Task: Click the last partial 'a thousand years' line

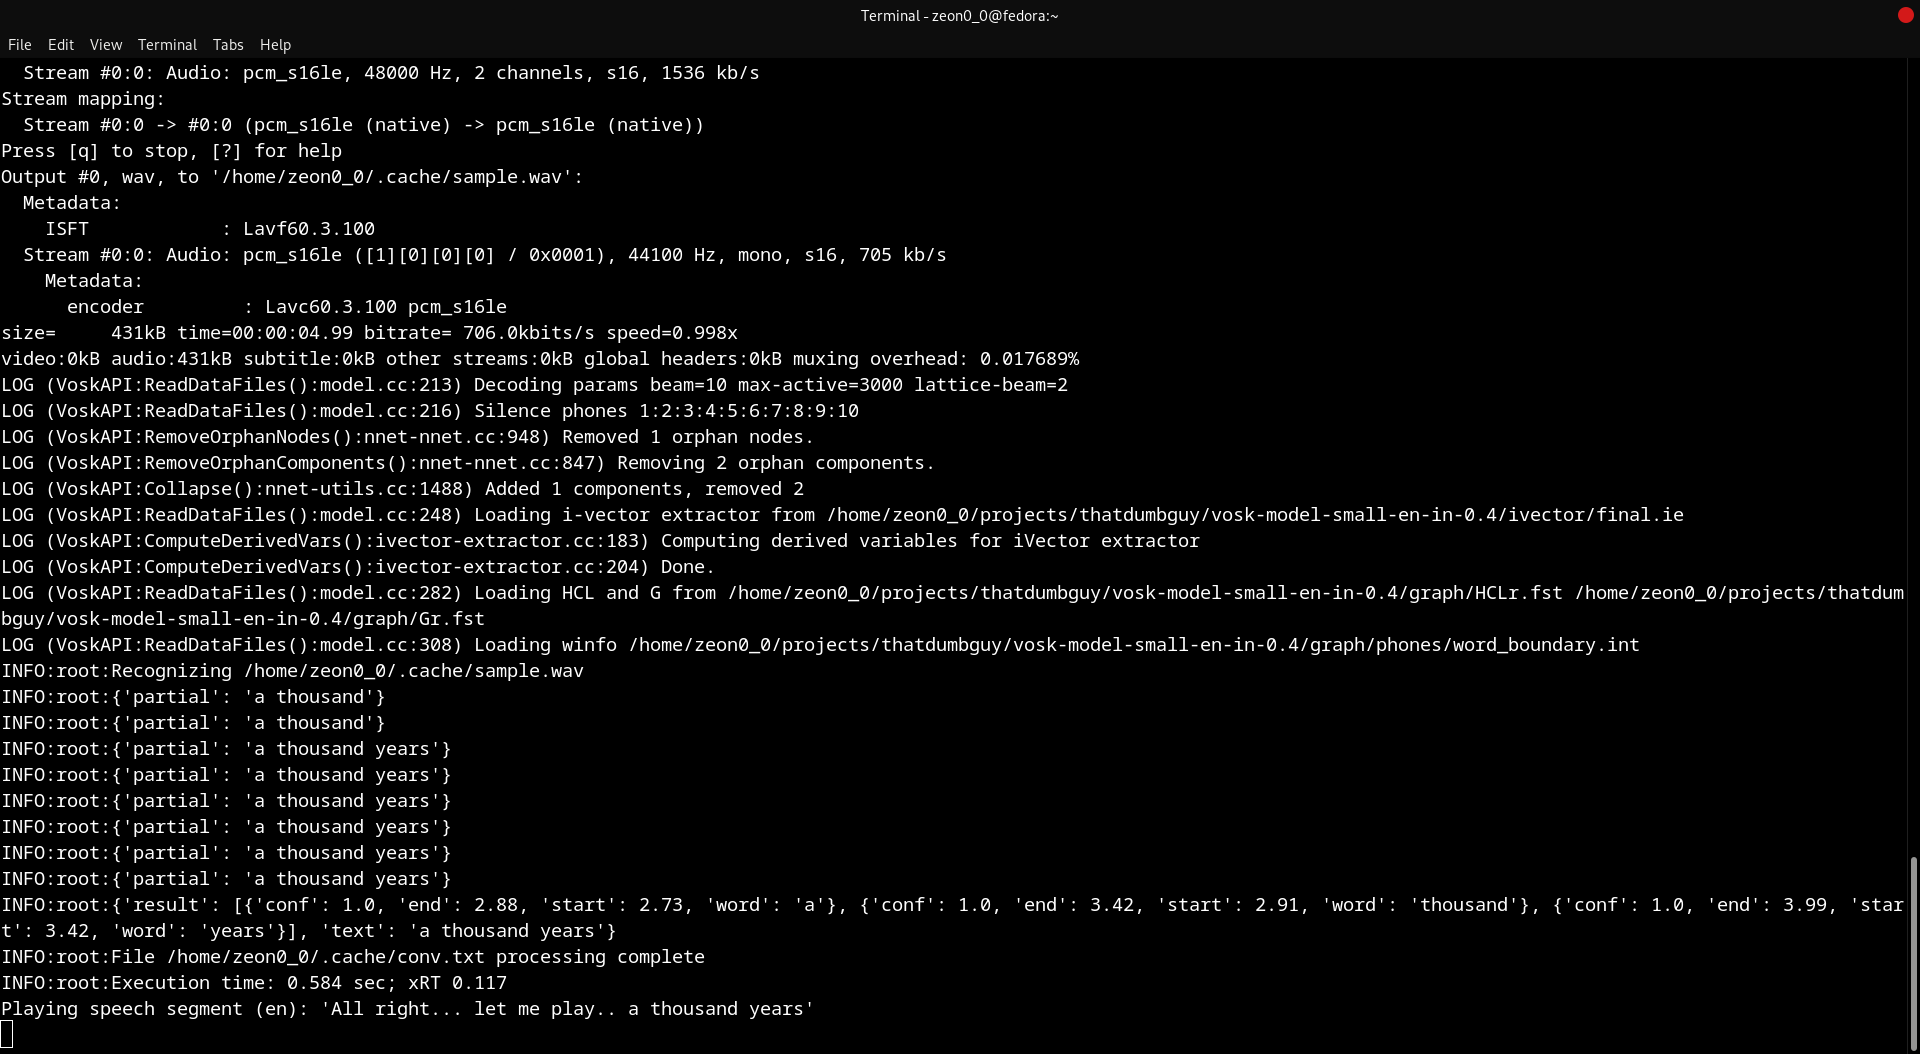Action: tap(226, 879)
